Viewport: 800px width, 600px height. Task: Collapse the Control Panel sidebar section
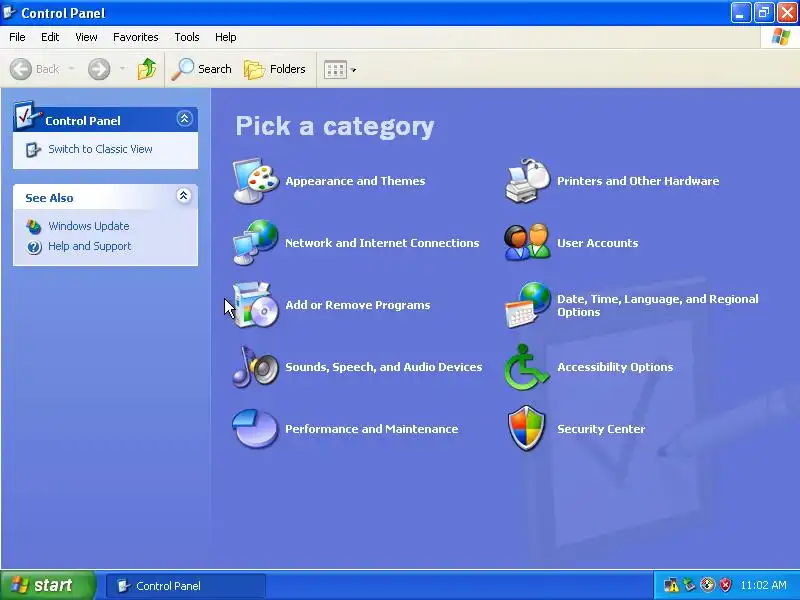184,118
